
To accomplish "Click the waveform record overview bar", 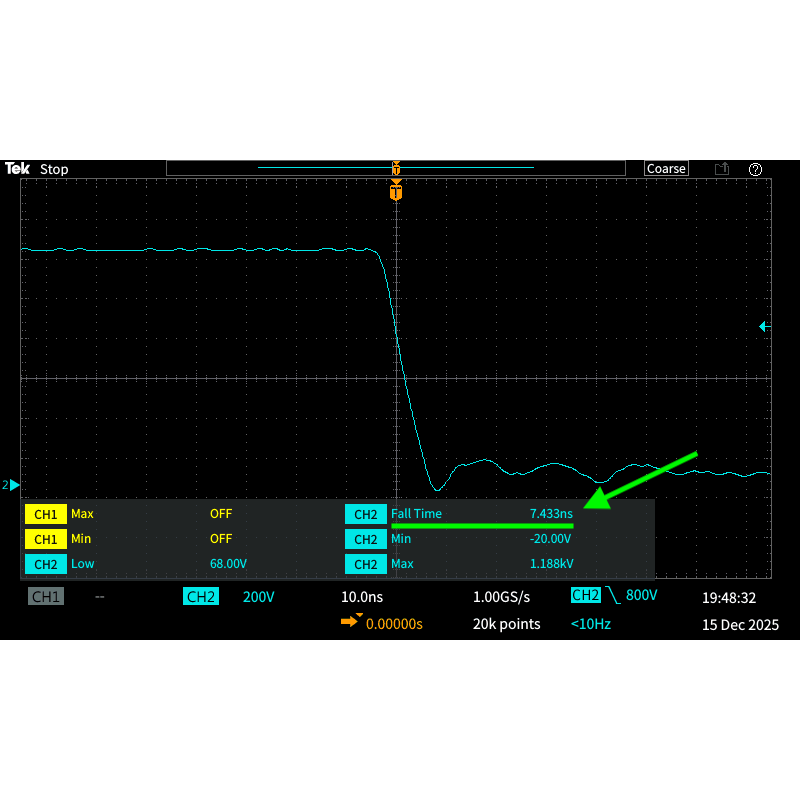I will click(396, 168).
